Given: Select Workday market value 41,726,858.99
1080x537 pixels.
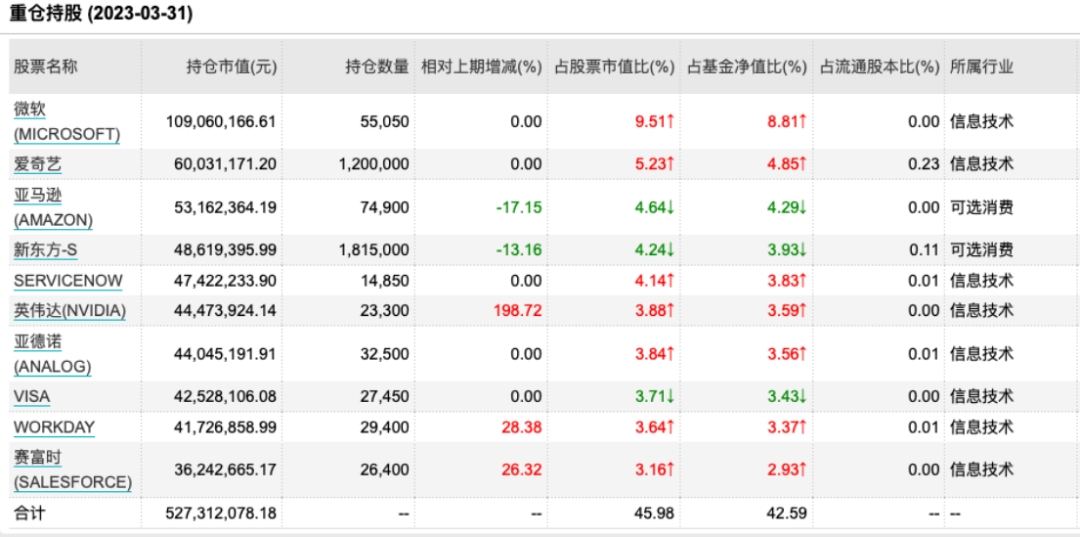Looking at the screenshot, I should [226, 428].
